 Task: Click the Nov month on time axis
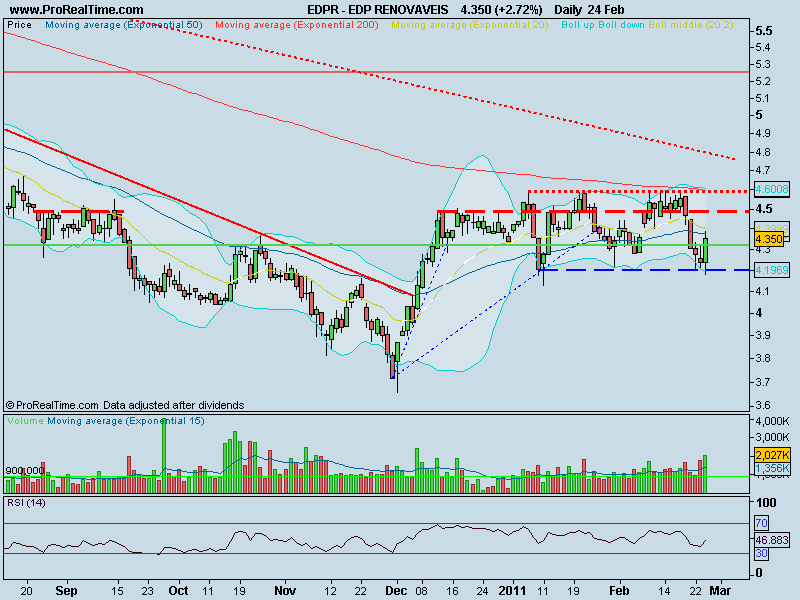coord(285,591)
